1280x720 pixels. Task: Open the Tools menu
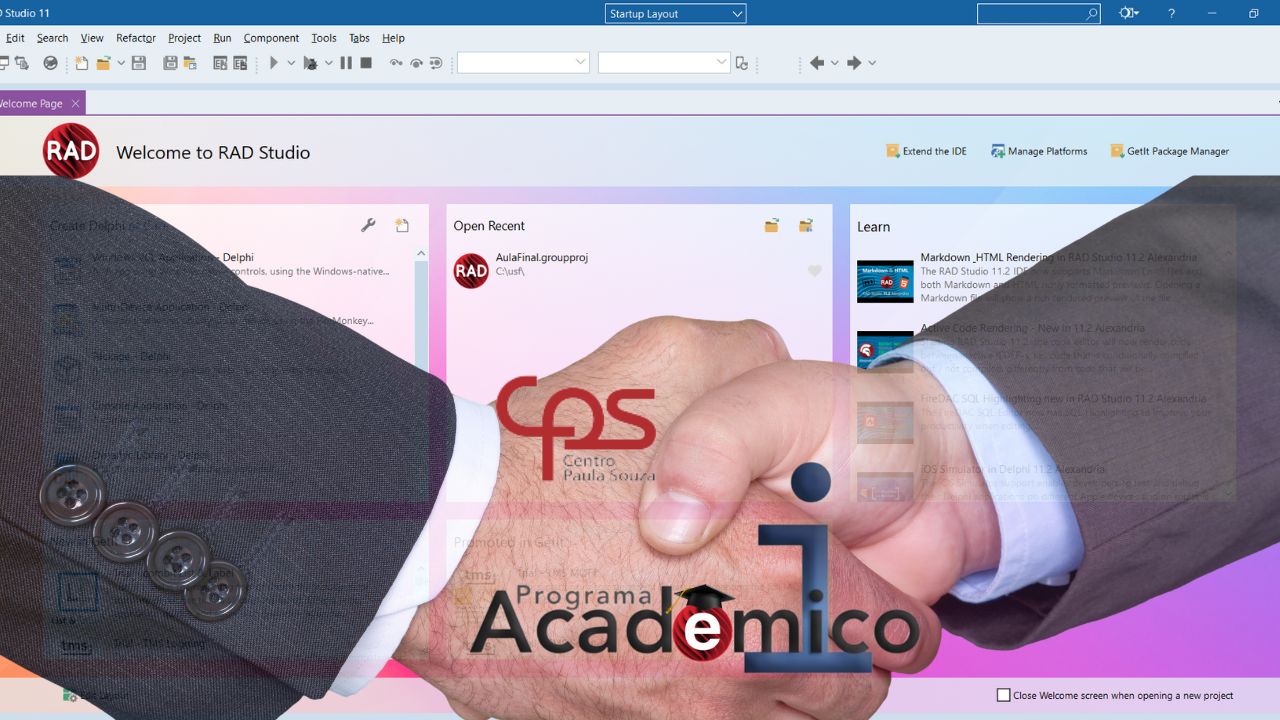[x=324, y=38]
